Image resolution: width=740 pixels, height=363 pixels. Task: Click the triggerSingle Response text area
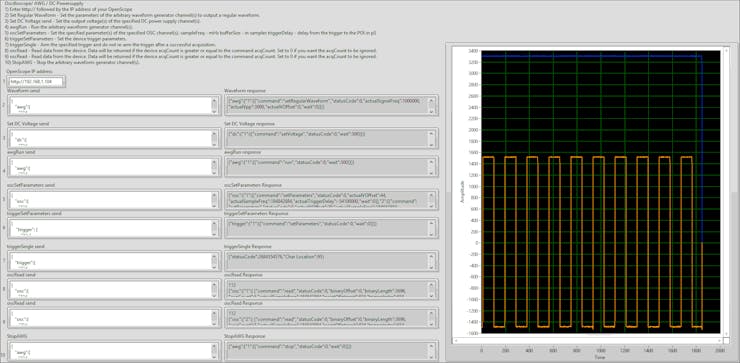[x=327, y=262]
